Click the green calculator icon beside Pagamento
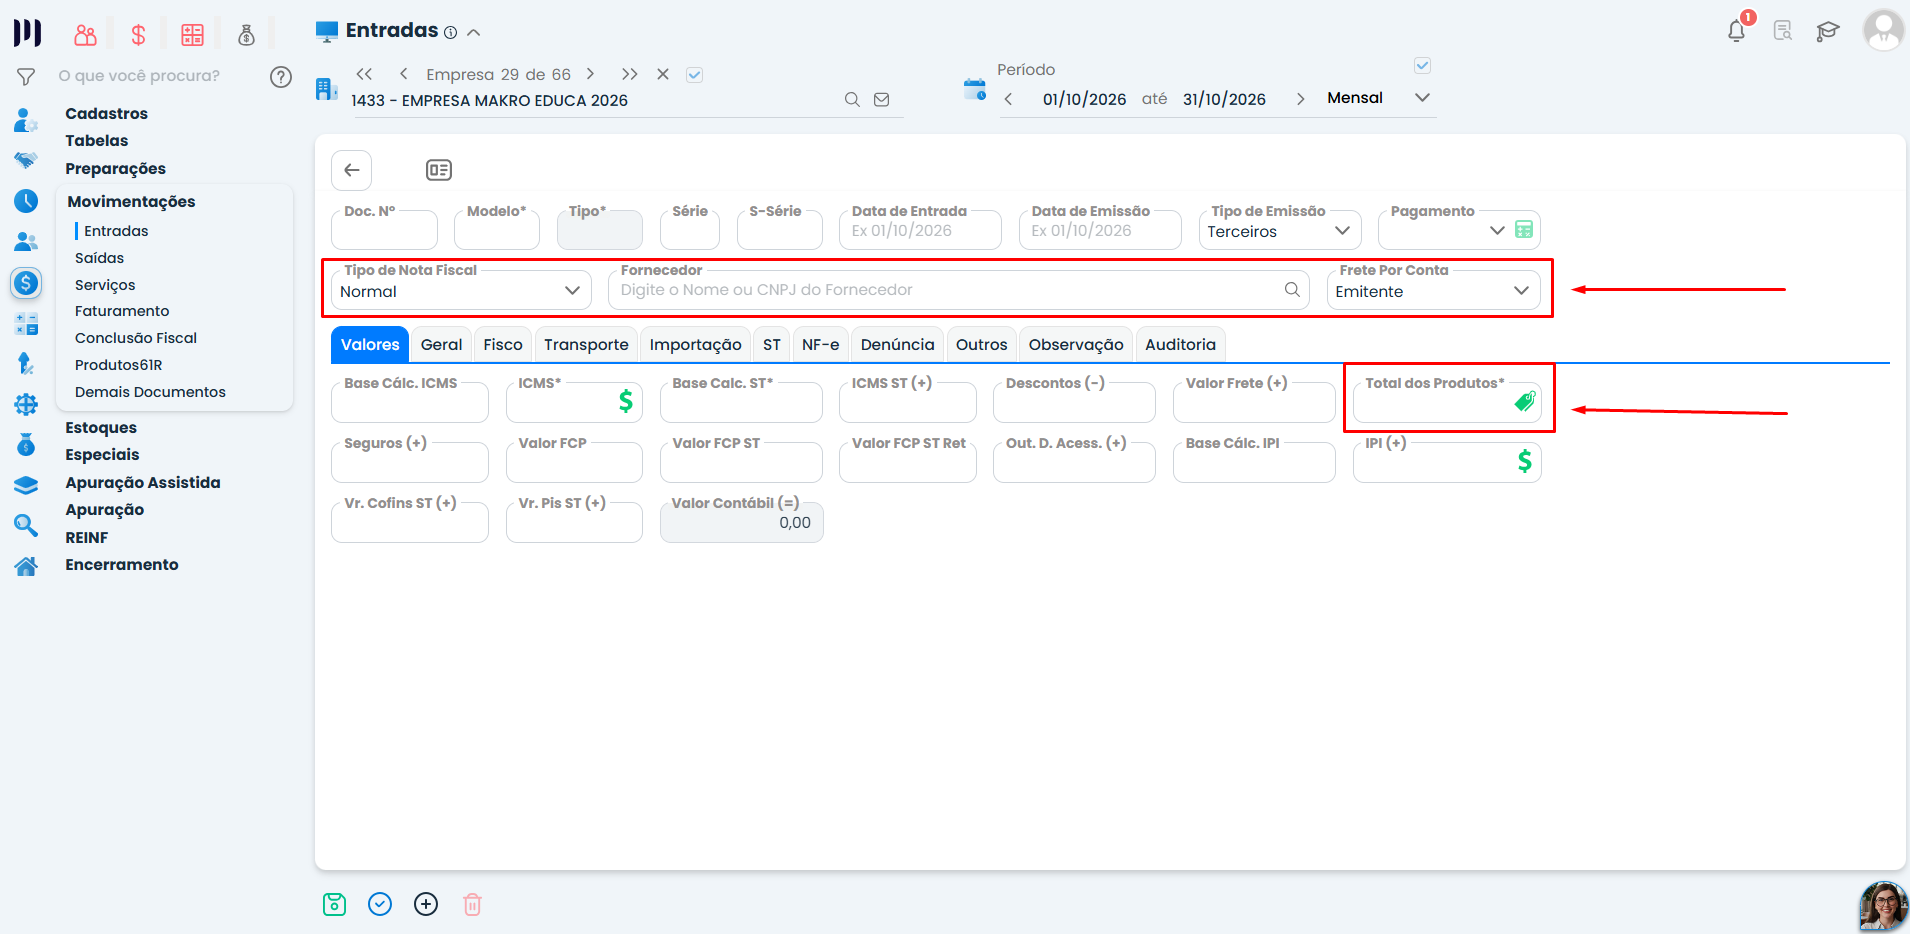Screen dimensions: 1910x934 click(1524, 230)
